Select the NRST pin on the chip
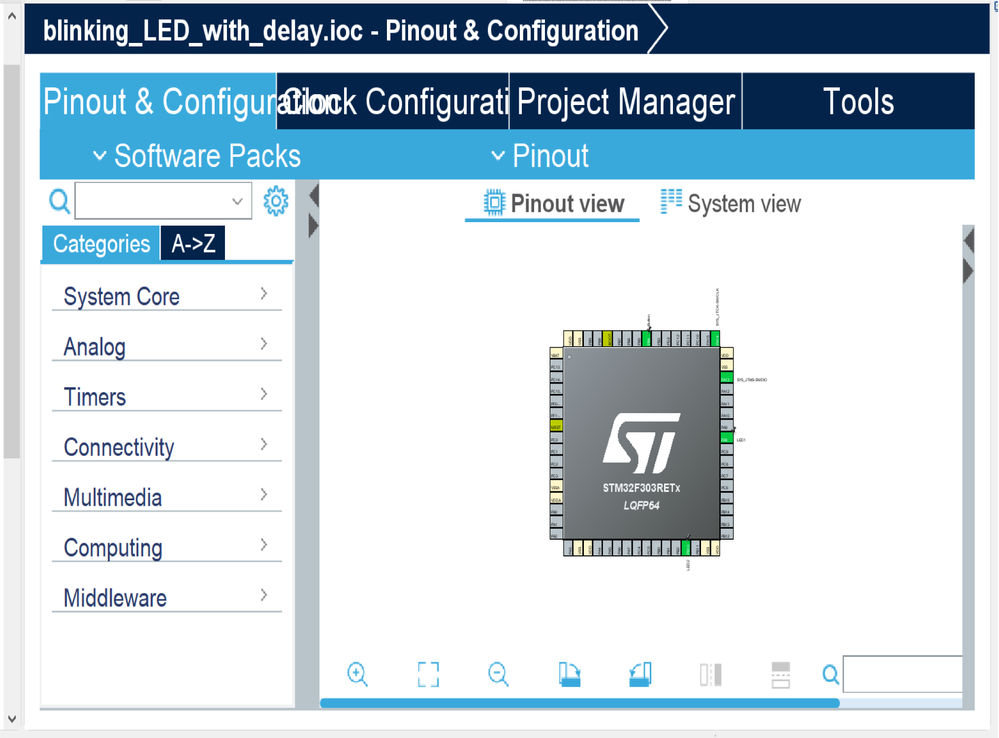This screenshot has width=999, height=738. point(556,427)
